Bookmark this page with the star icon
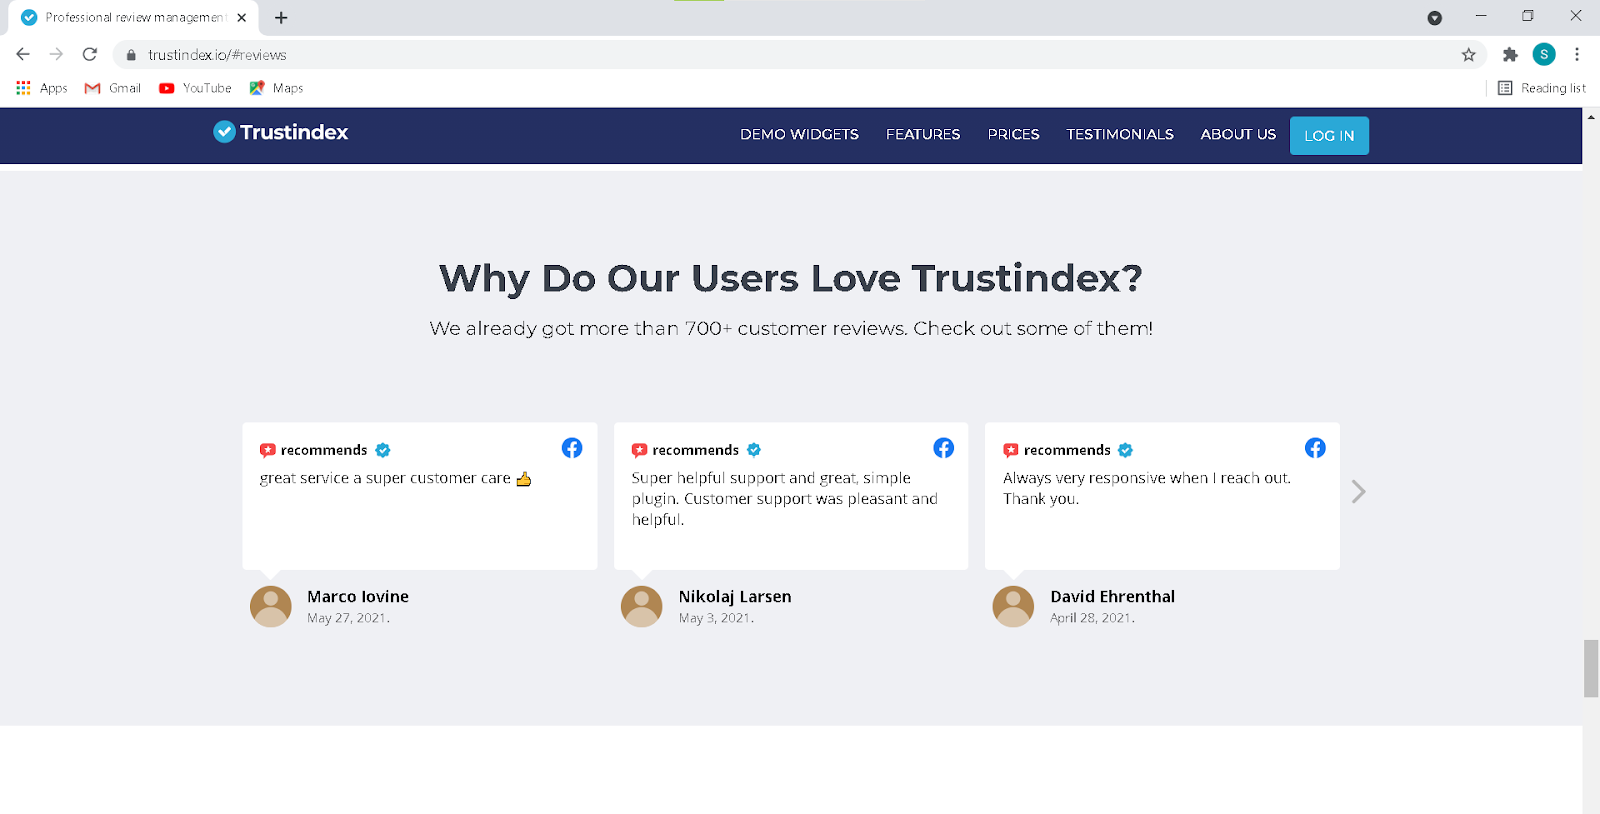 [1468, 55]
